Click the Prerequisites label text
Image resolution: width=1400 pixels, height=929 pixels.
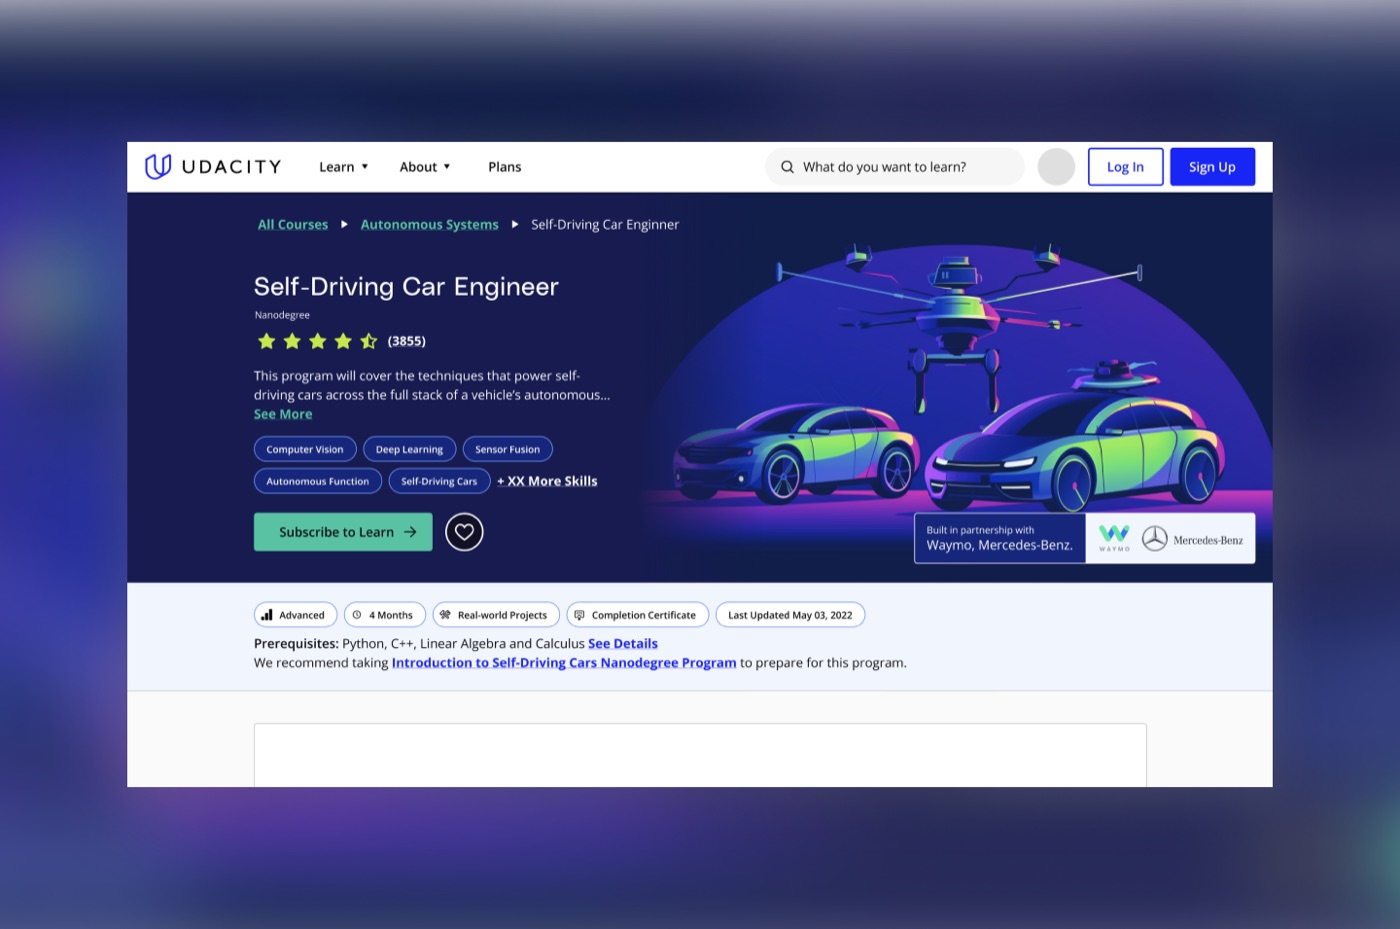pos(296,644)
